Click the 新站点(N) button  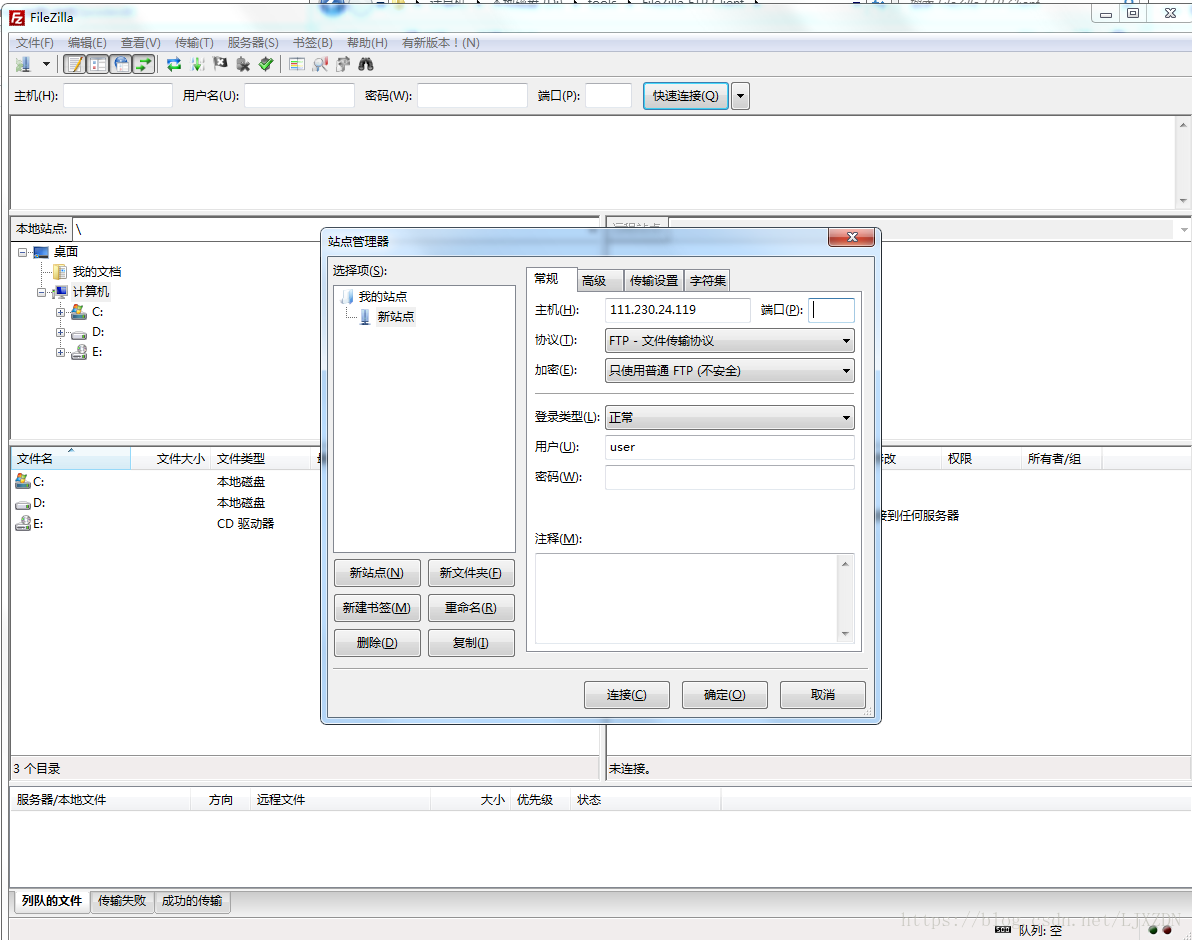coord(377,573)
